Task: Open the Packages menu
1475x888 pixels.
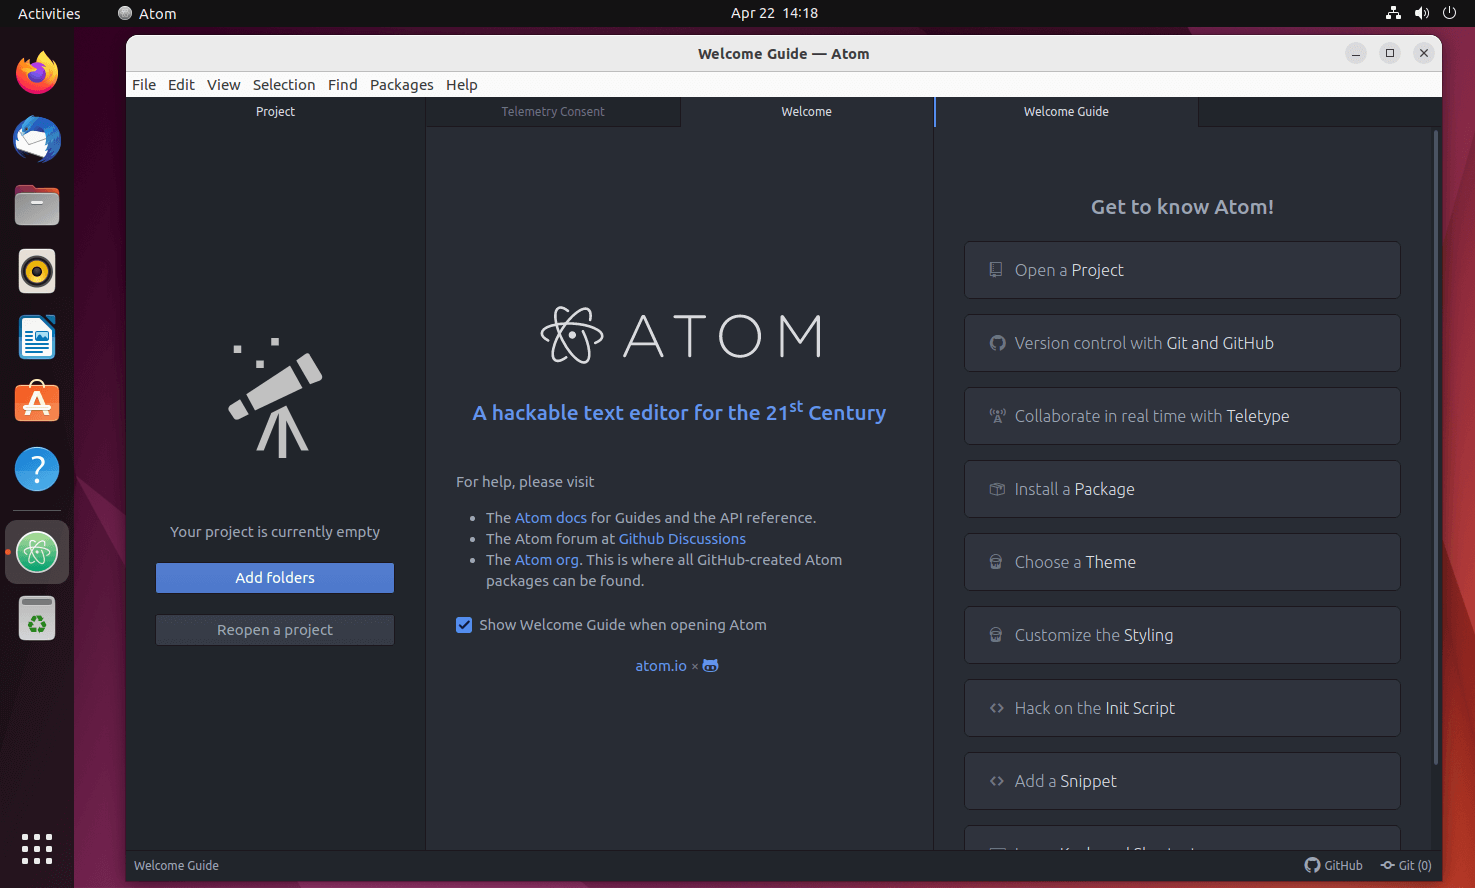Action: click(401, 85)
